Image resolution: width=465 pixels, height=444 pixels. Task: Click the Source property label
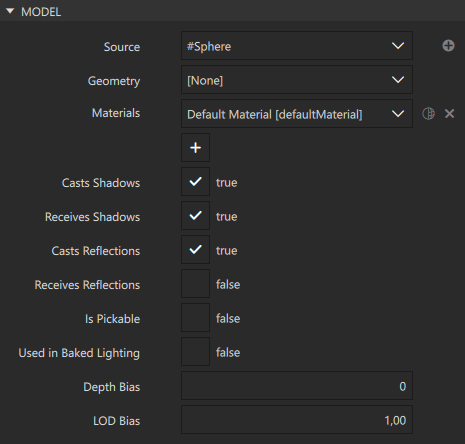tap(122, 47)
